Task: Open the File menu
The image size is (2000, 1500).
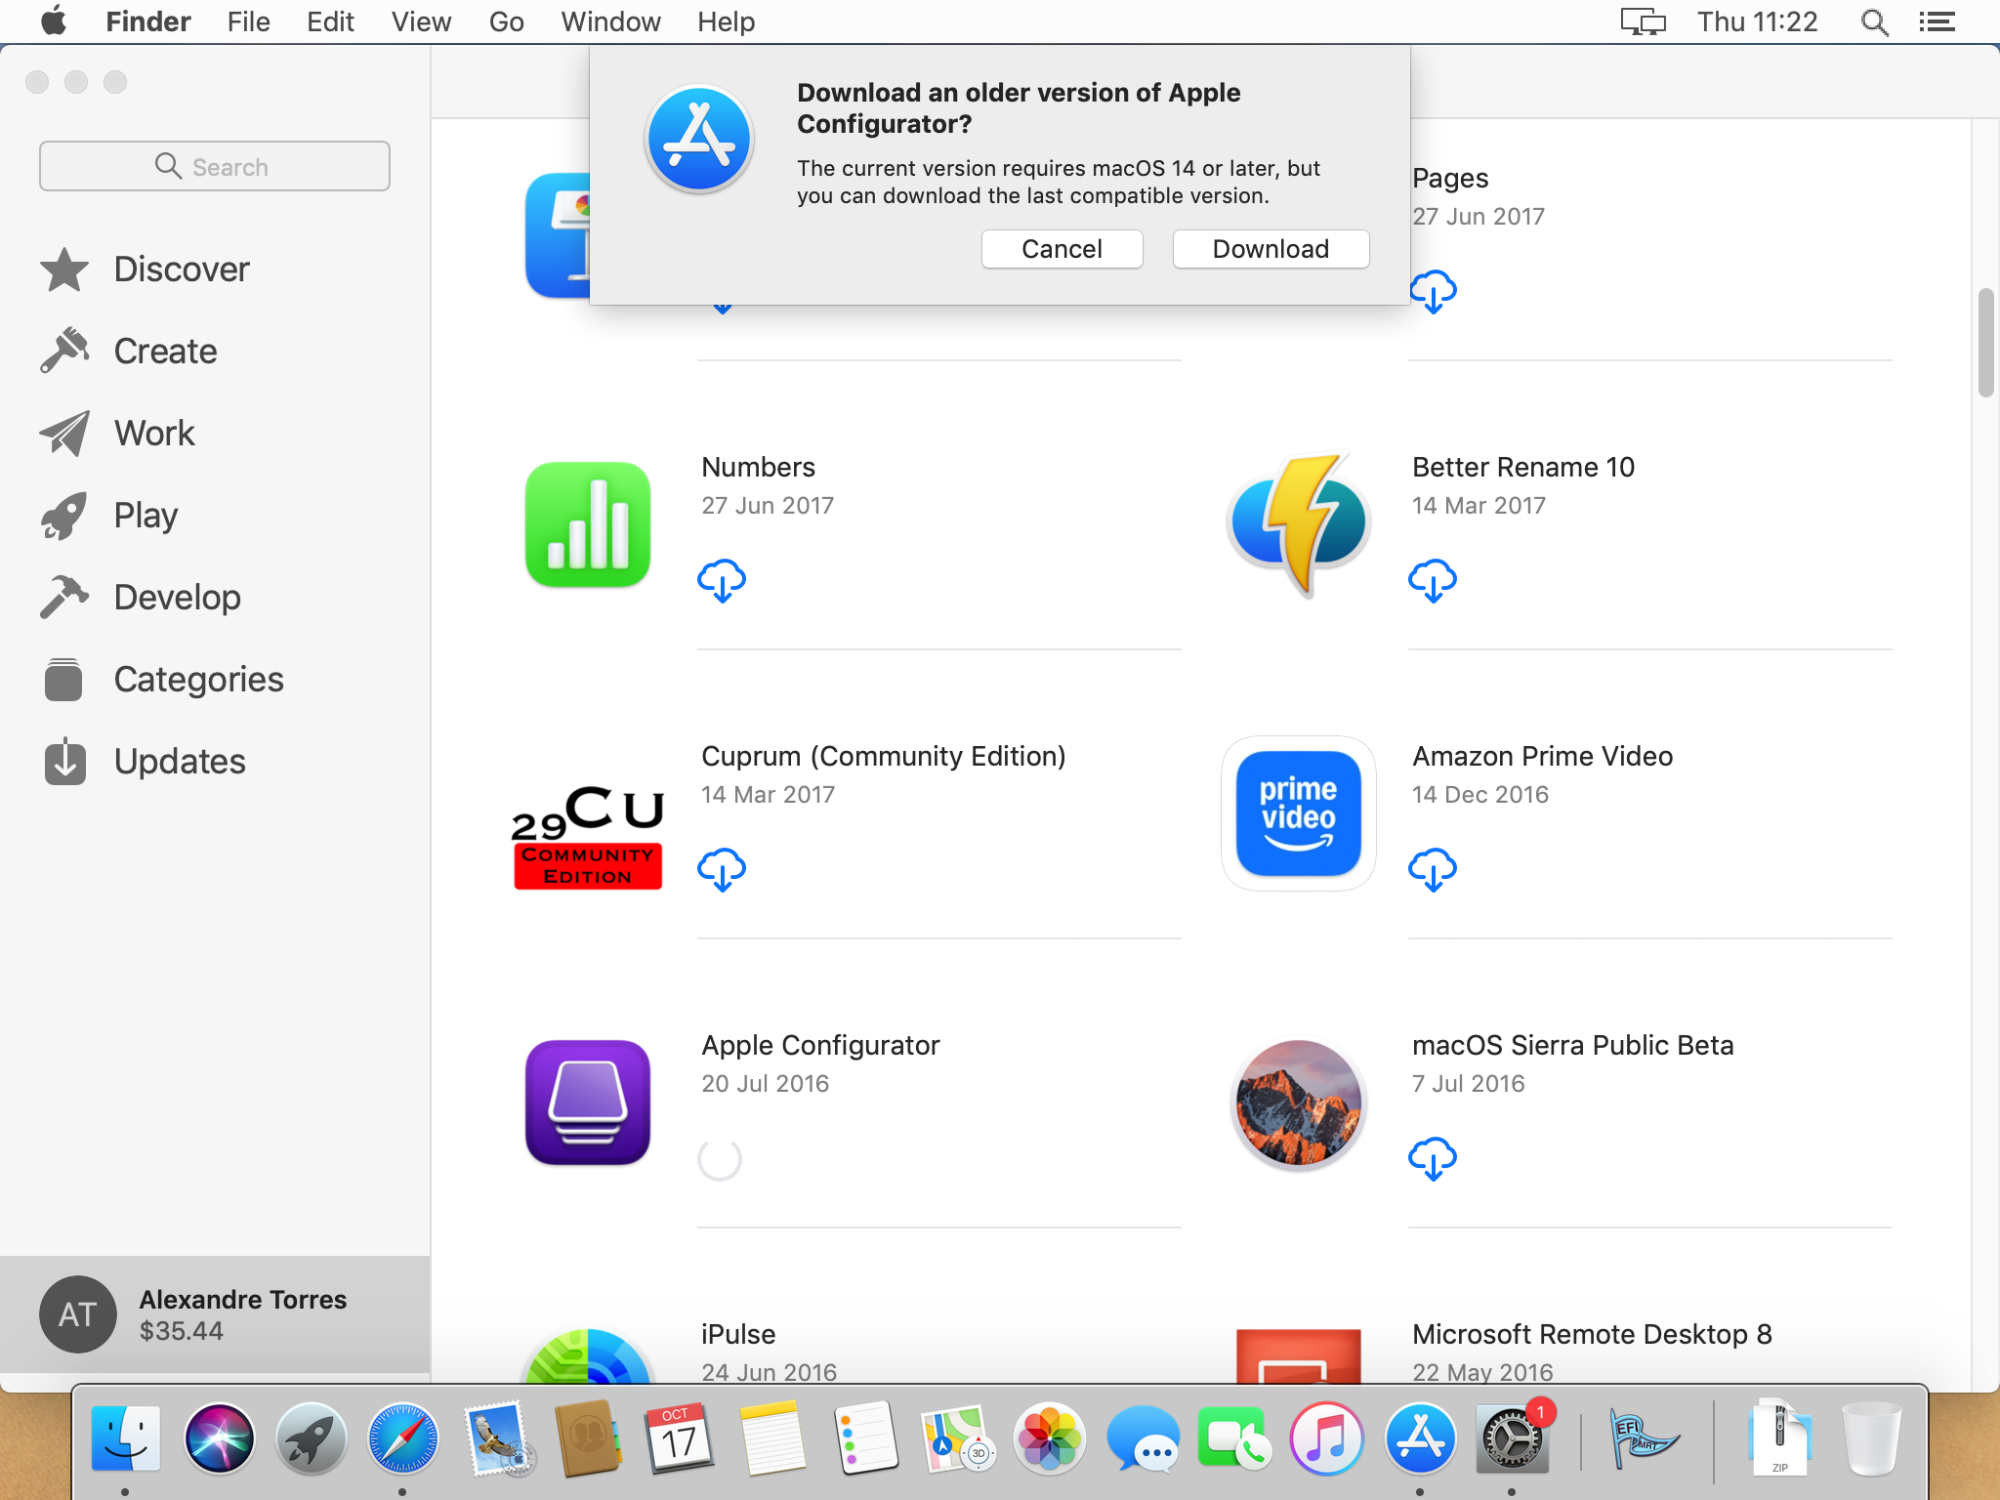Action: (x=248, y=21)
